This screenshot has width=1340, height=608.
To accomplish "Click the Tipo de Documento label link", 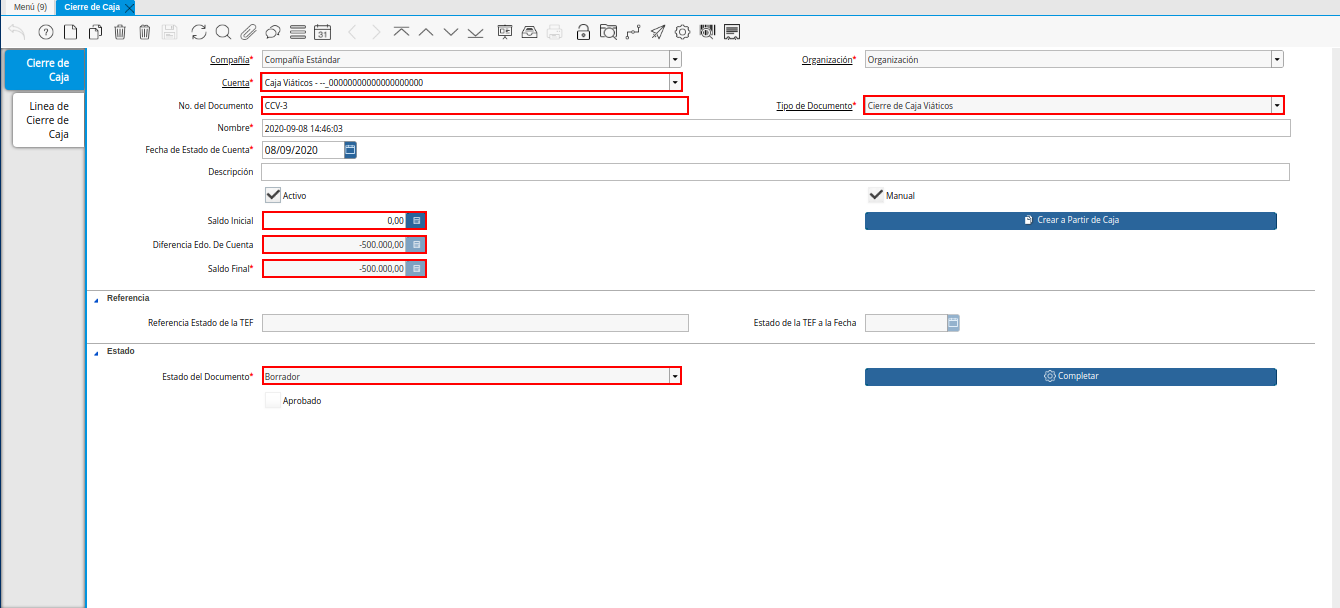I will point(813,106).
